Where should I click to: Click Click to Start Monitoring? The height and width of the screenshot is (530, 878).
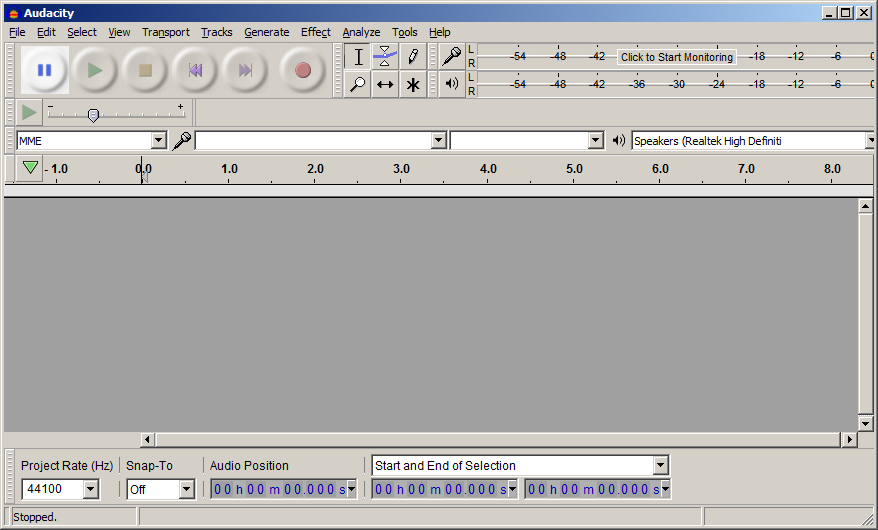pyautogui.click(x=676, y=57)
